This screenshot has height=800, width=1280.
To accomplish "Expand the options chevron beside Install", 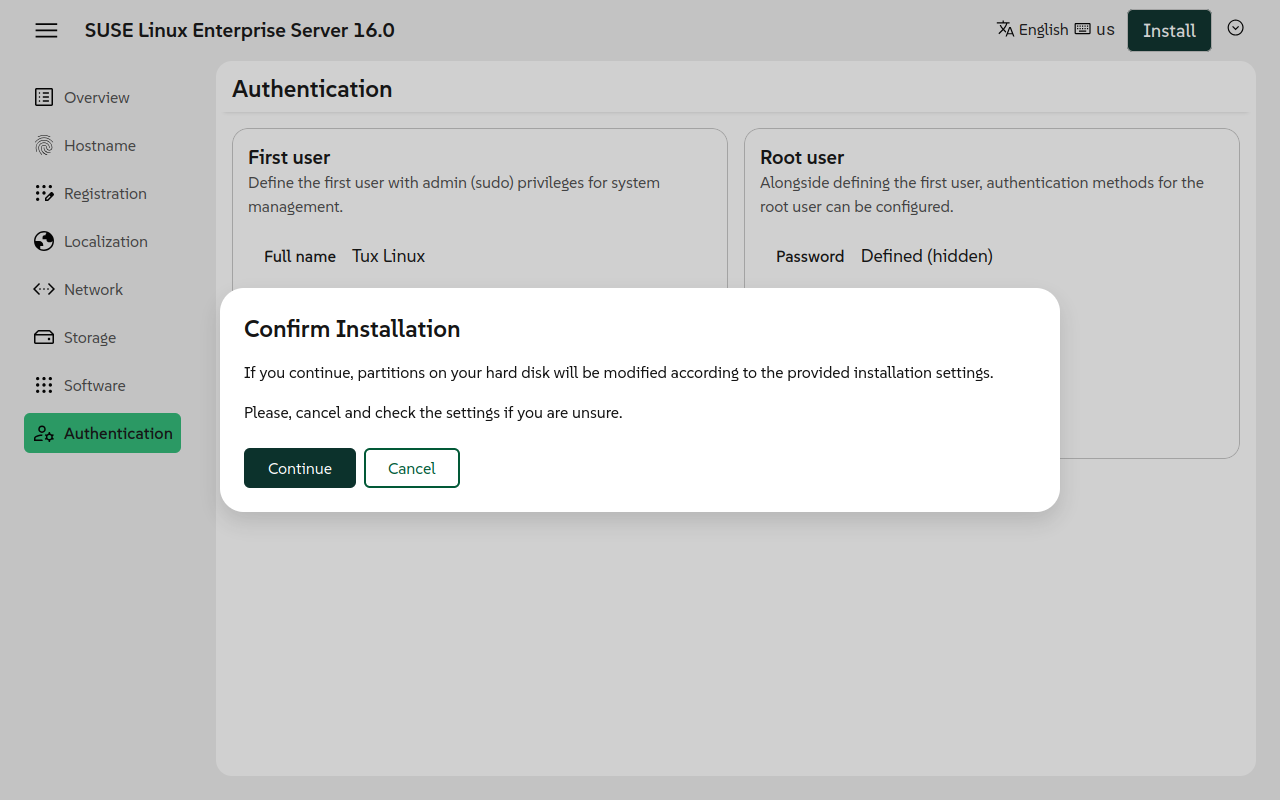I will 1235,28.
